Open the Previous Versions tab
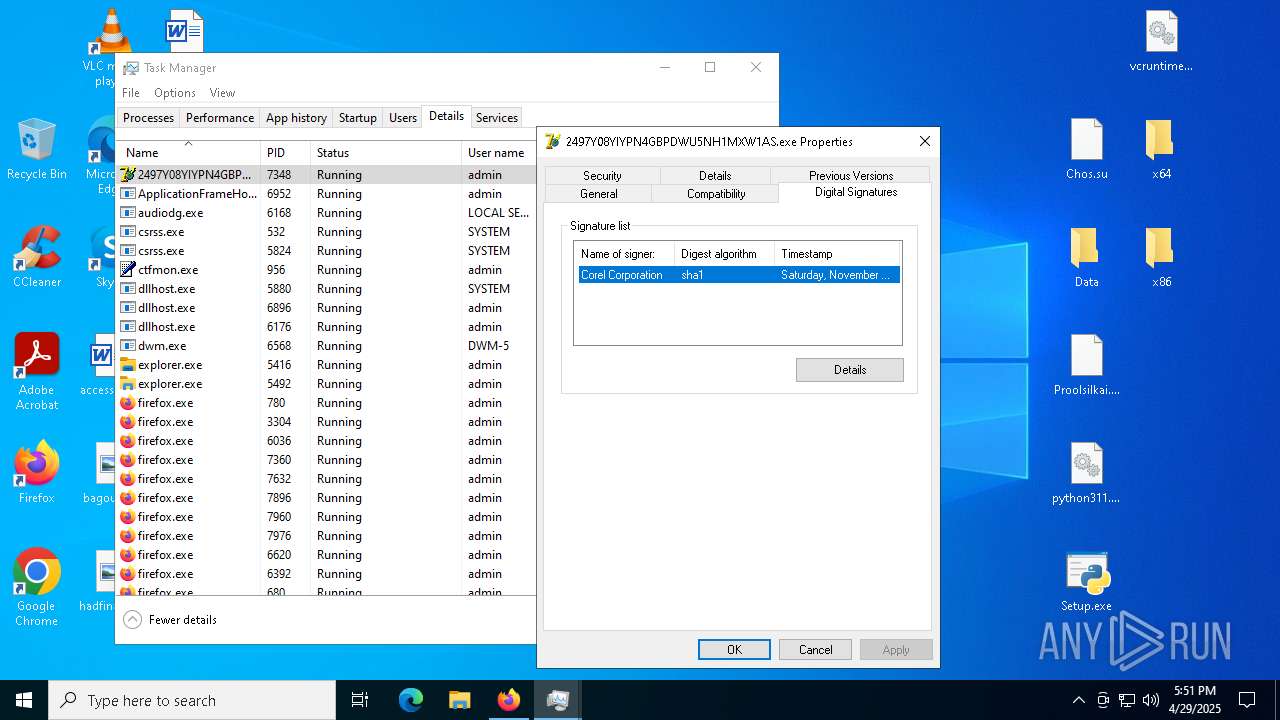This screenshot has height=720, width=1280. 851,175
